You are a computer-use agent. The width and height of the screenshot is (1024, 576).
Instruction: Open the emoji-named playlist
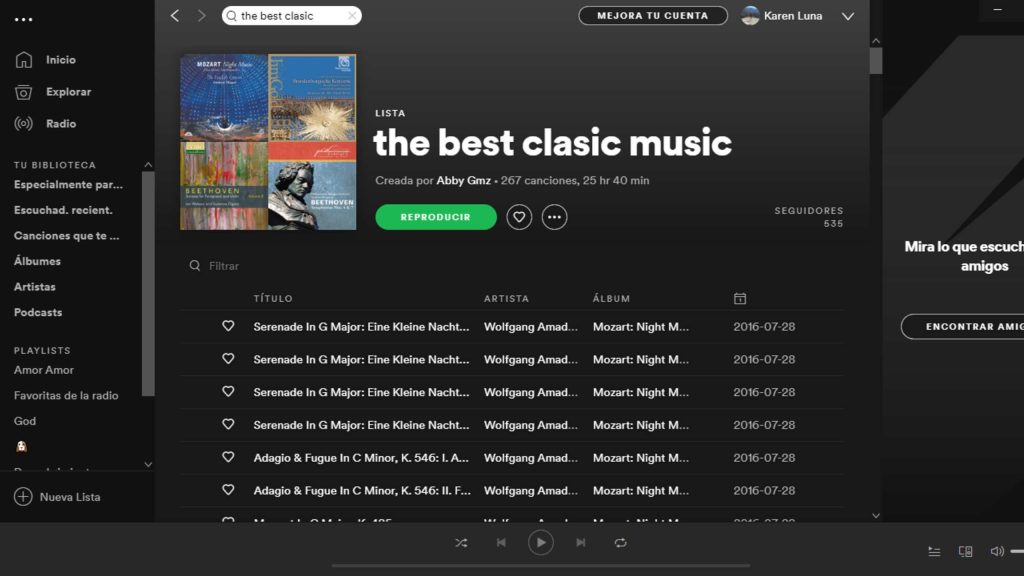tap(22, 447)
